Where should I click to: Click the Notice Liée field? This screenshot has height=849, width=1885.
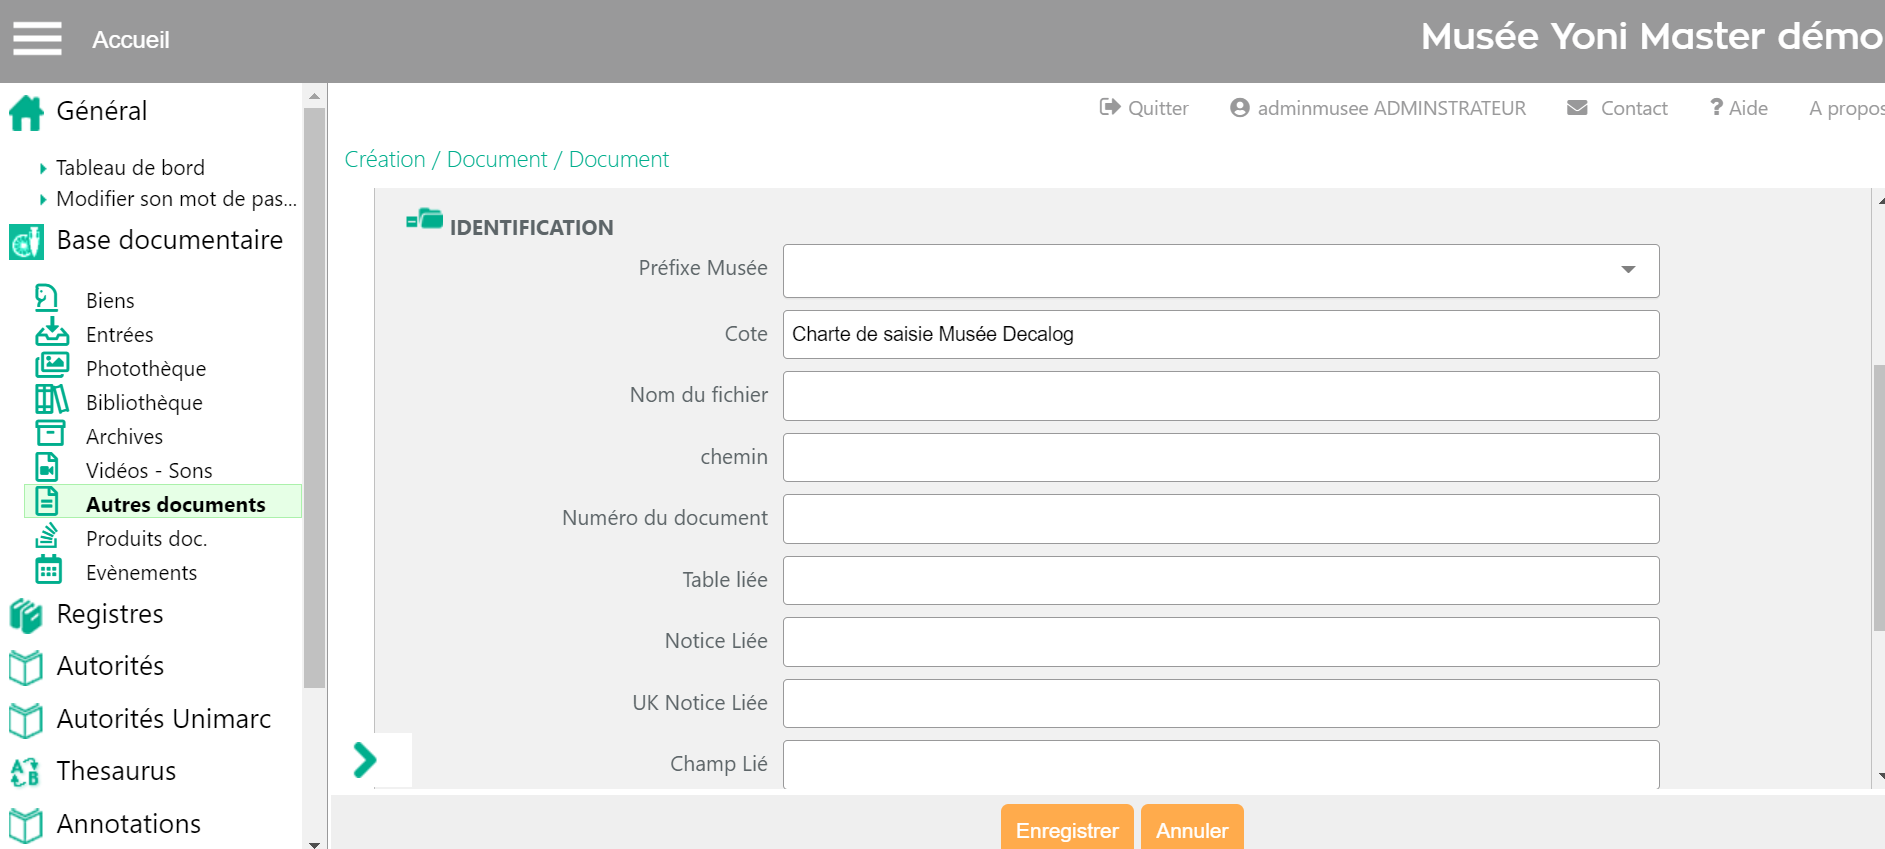click(1221, 642)
